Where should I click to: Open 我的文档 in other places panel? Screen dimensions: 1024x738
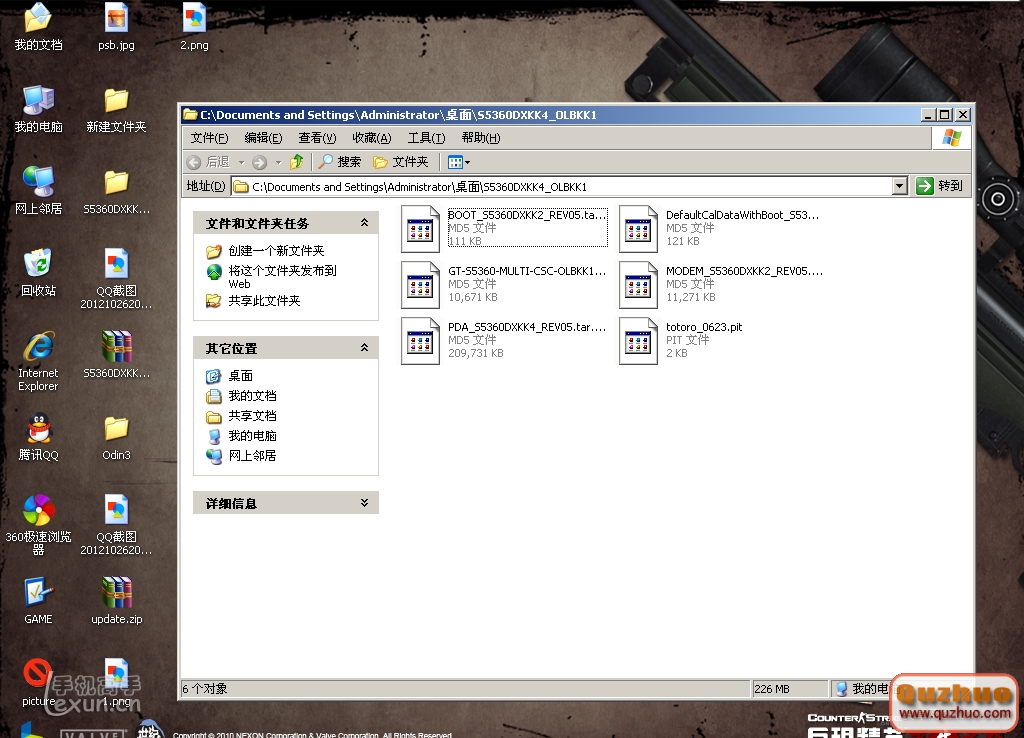coord(252,396)
